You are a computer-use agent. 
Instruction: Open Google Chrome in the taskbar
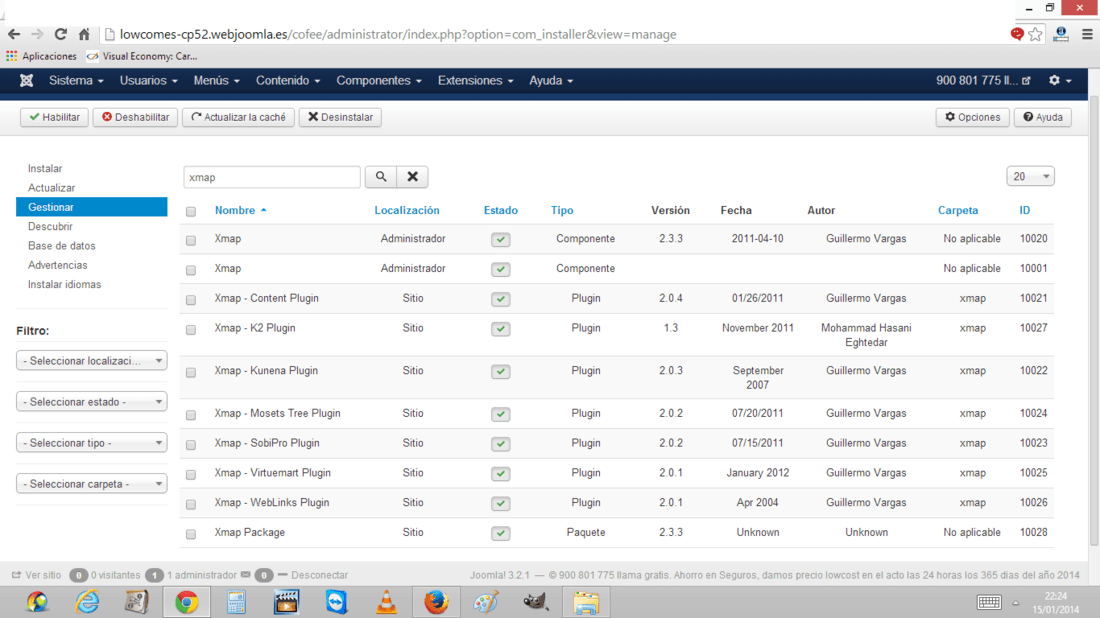[187, 603]
